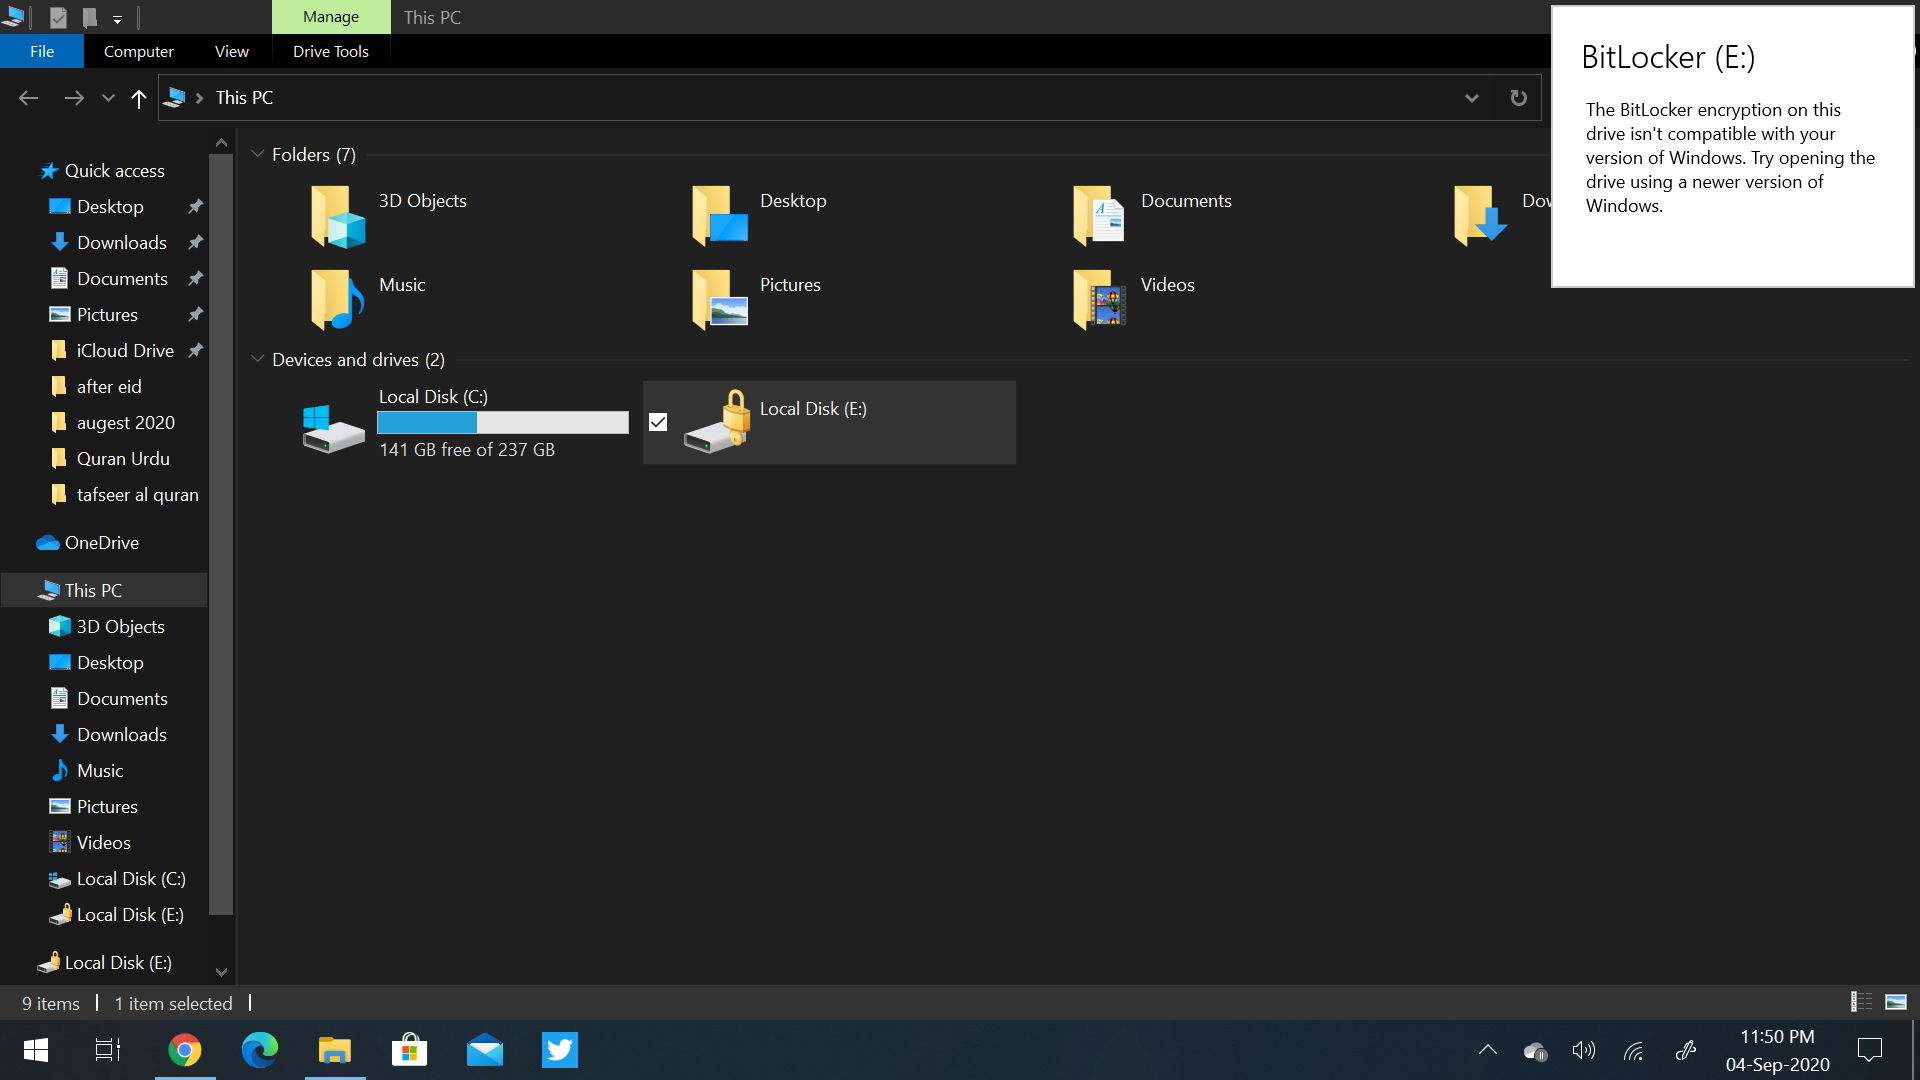Open the recent locations dropdown arrow
Viewport: 1920px width, 1080px height.
pyautogui.click(x=108, y=98)
